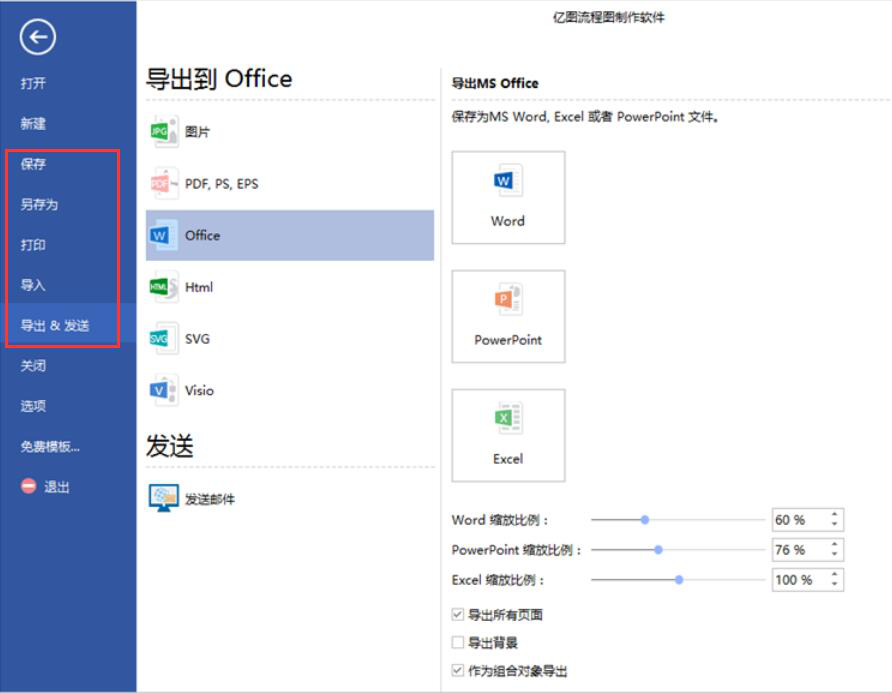The width and height of the screenshot is (892, 693).
Task: Select 另存为 in the sidebar
Action: coord(39,204)
